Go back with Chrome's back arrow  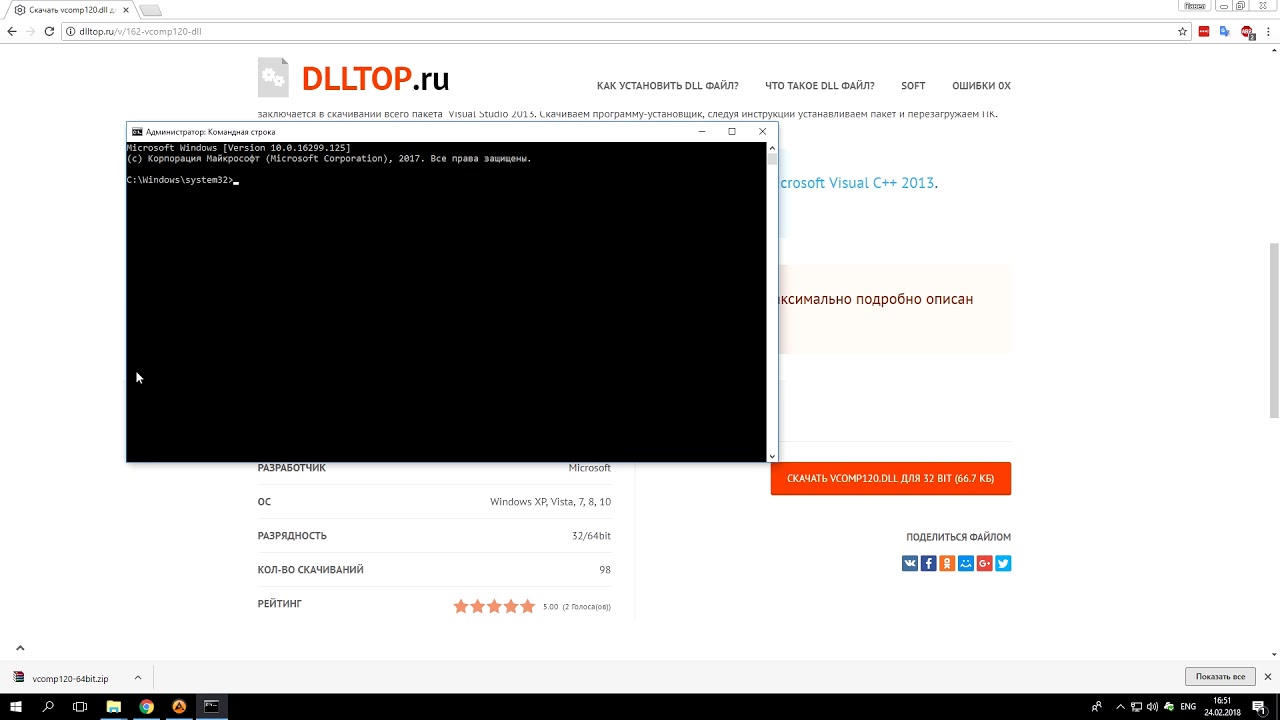[x=12, y=31]
